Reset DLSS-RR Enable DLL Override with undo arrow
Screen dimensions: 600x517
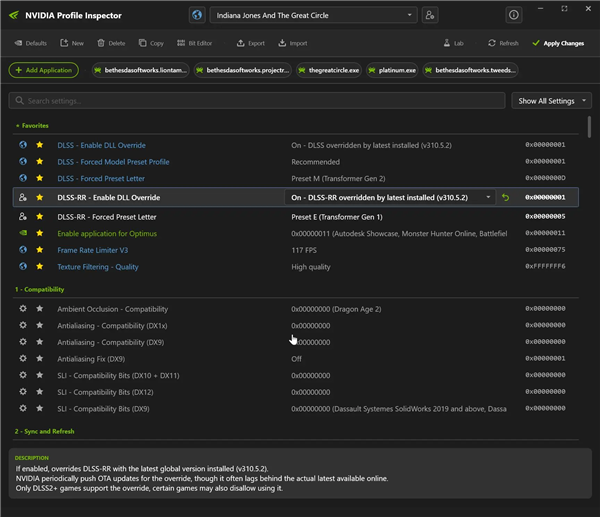point(505,197)
